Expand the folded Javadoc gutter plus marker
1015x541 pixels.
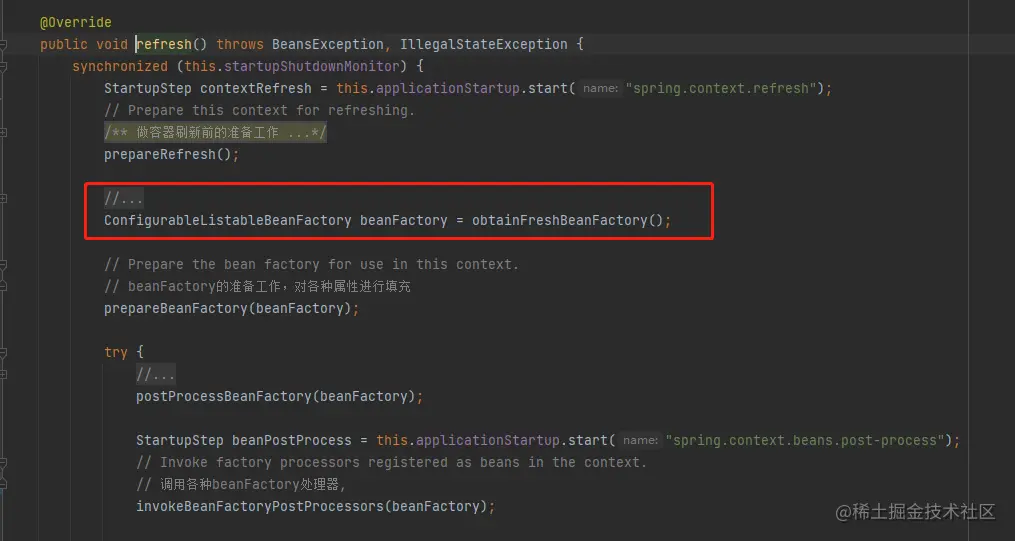pos(3,133)
